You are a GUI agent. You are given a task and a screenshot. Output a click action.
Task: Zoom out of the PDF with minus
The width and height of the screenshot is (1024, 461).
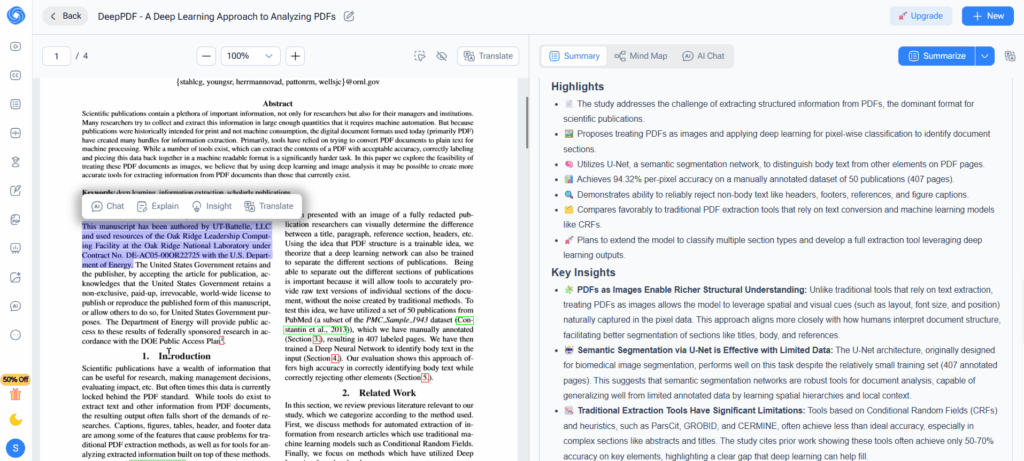[206, 56]
